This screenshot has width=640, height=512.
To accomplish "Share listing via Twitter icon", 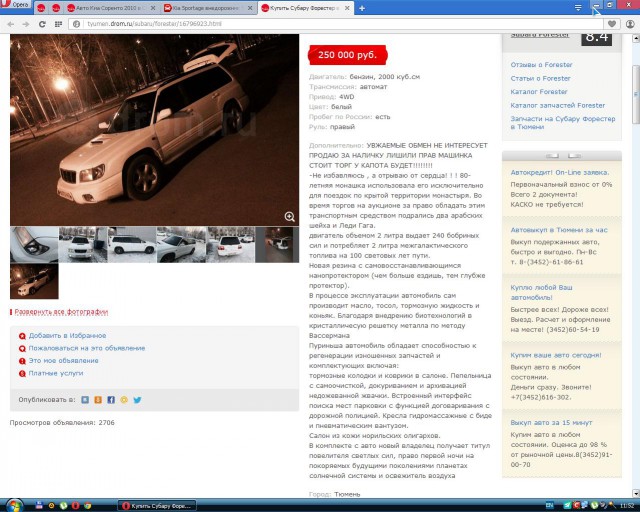I will pos(137,399).
